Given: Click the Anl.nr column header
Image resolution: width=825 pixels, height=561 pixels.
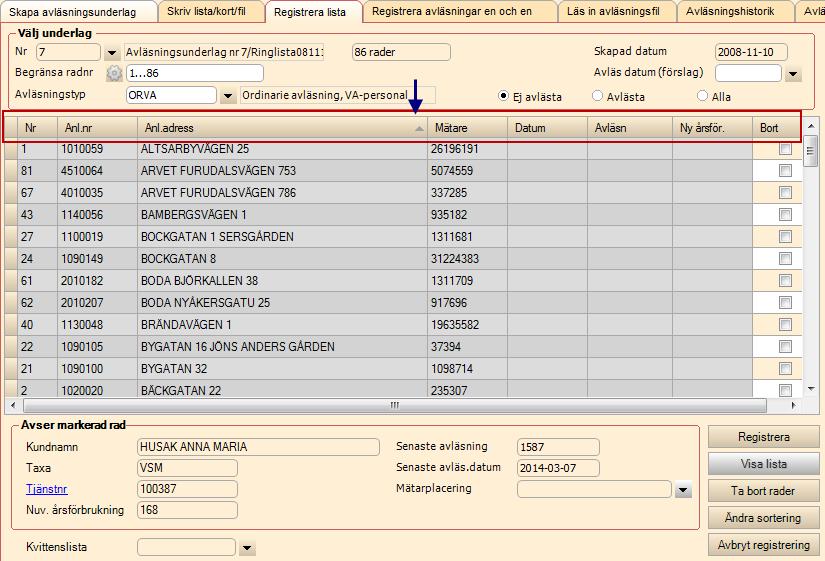Looking at the screenshot, I should pos(97,128).
